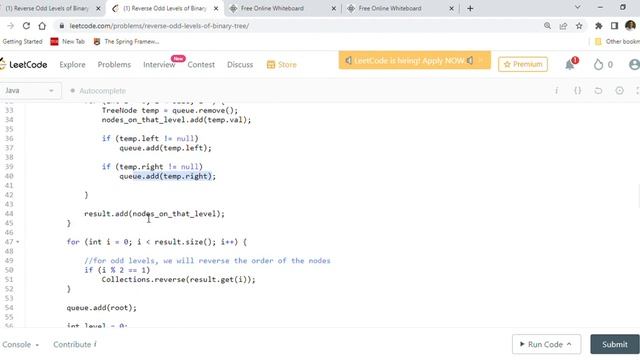Click line number 44 in the gutter
The width and height of the screenshot is (640, 360).
pyautogui.click(x=9, y=214)
